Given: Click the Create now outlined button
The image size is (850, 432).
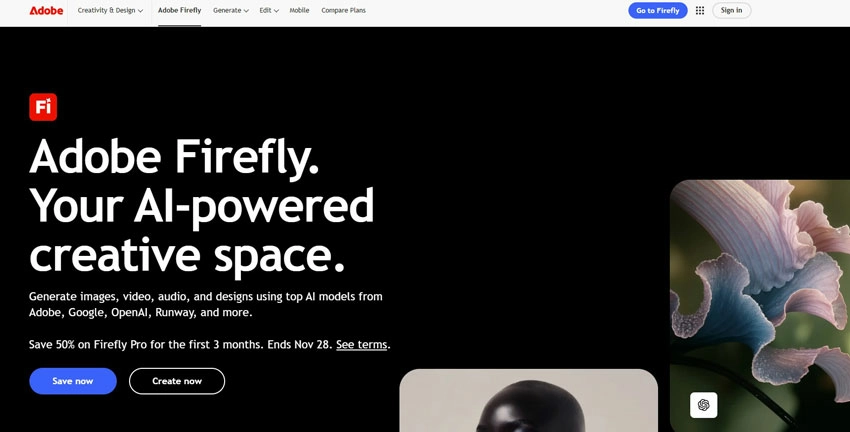Looking at the screenshot, I should tap(177, 381).
